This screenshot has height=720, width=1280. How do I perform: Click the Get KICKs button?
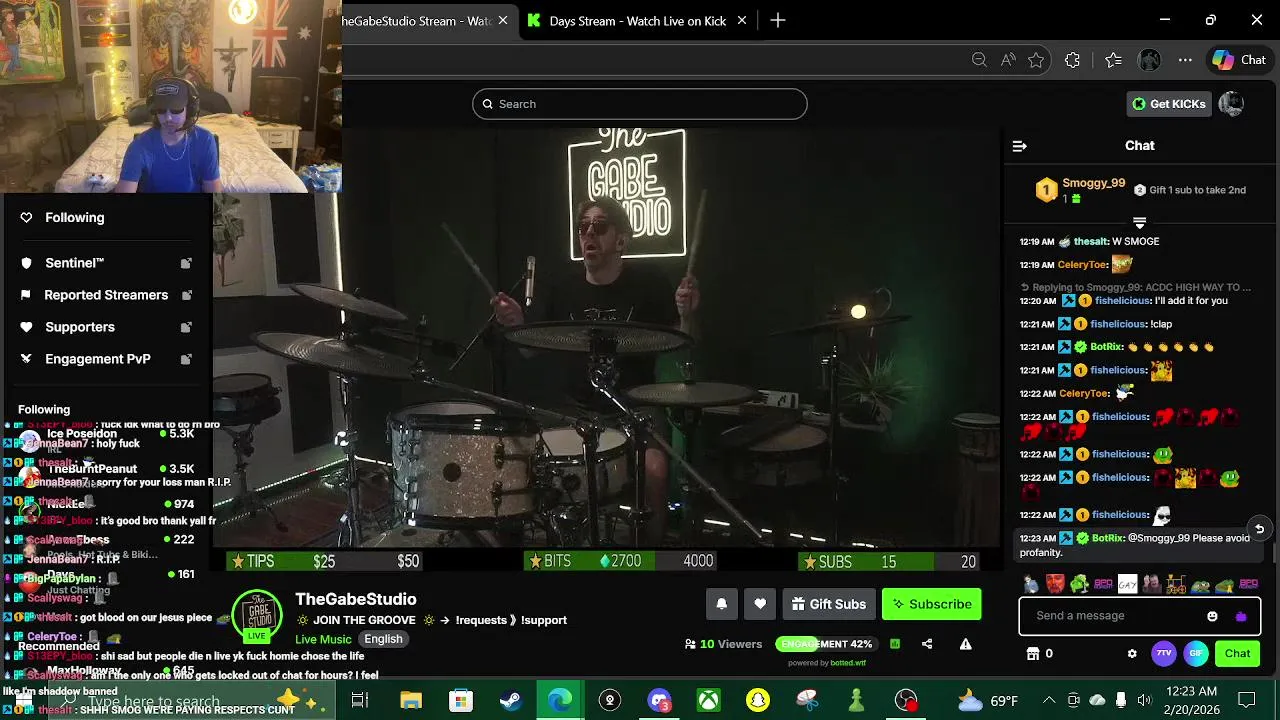point(1168,104)
